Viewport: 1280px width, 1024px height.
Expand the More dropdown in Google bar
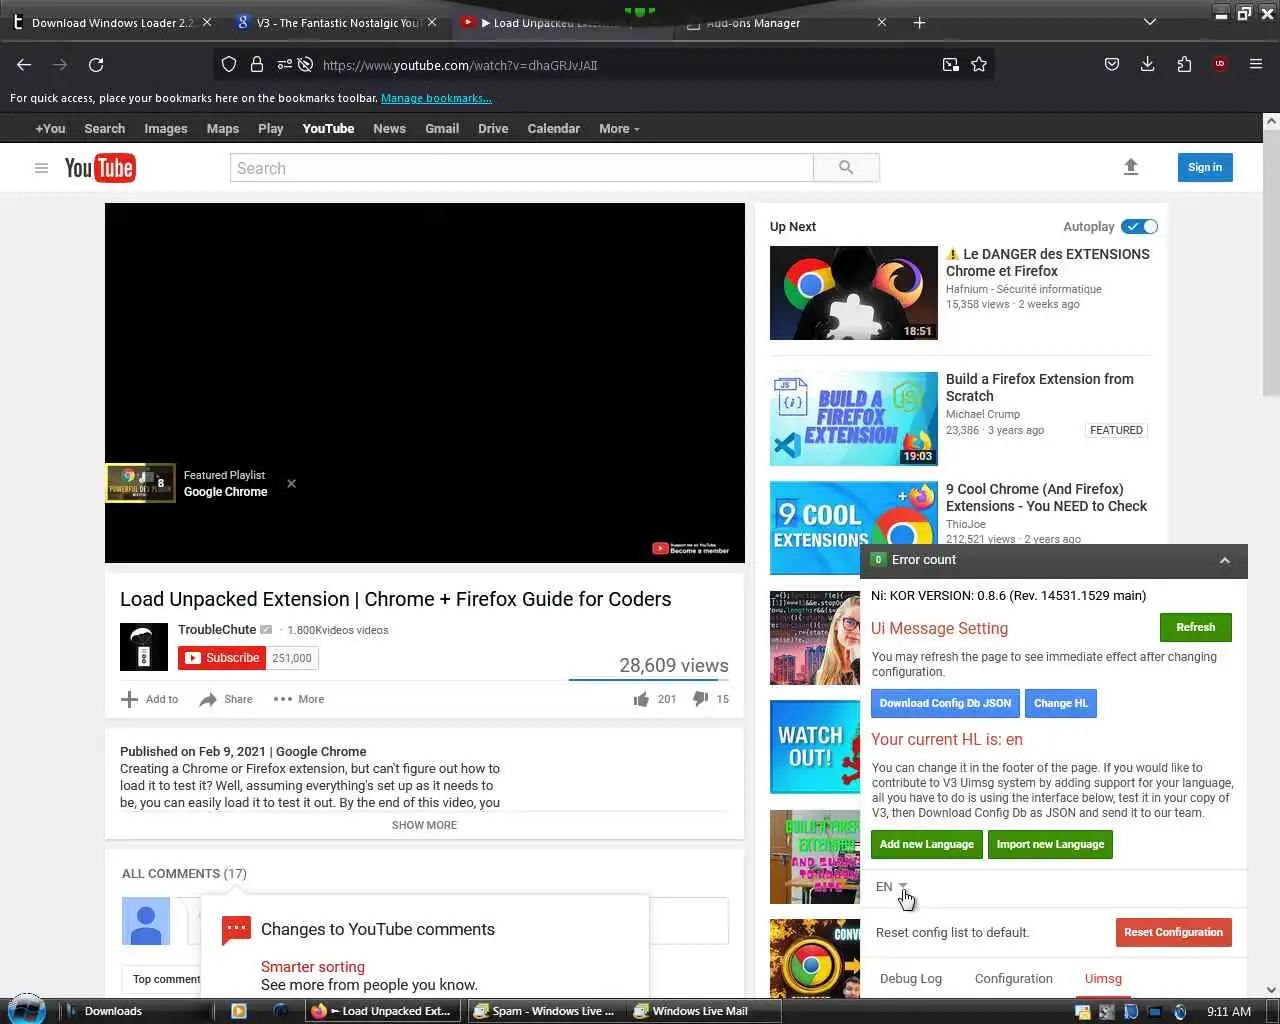[619, 129]
